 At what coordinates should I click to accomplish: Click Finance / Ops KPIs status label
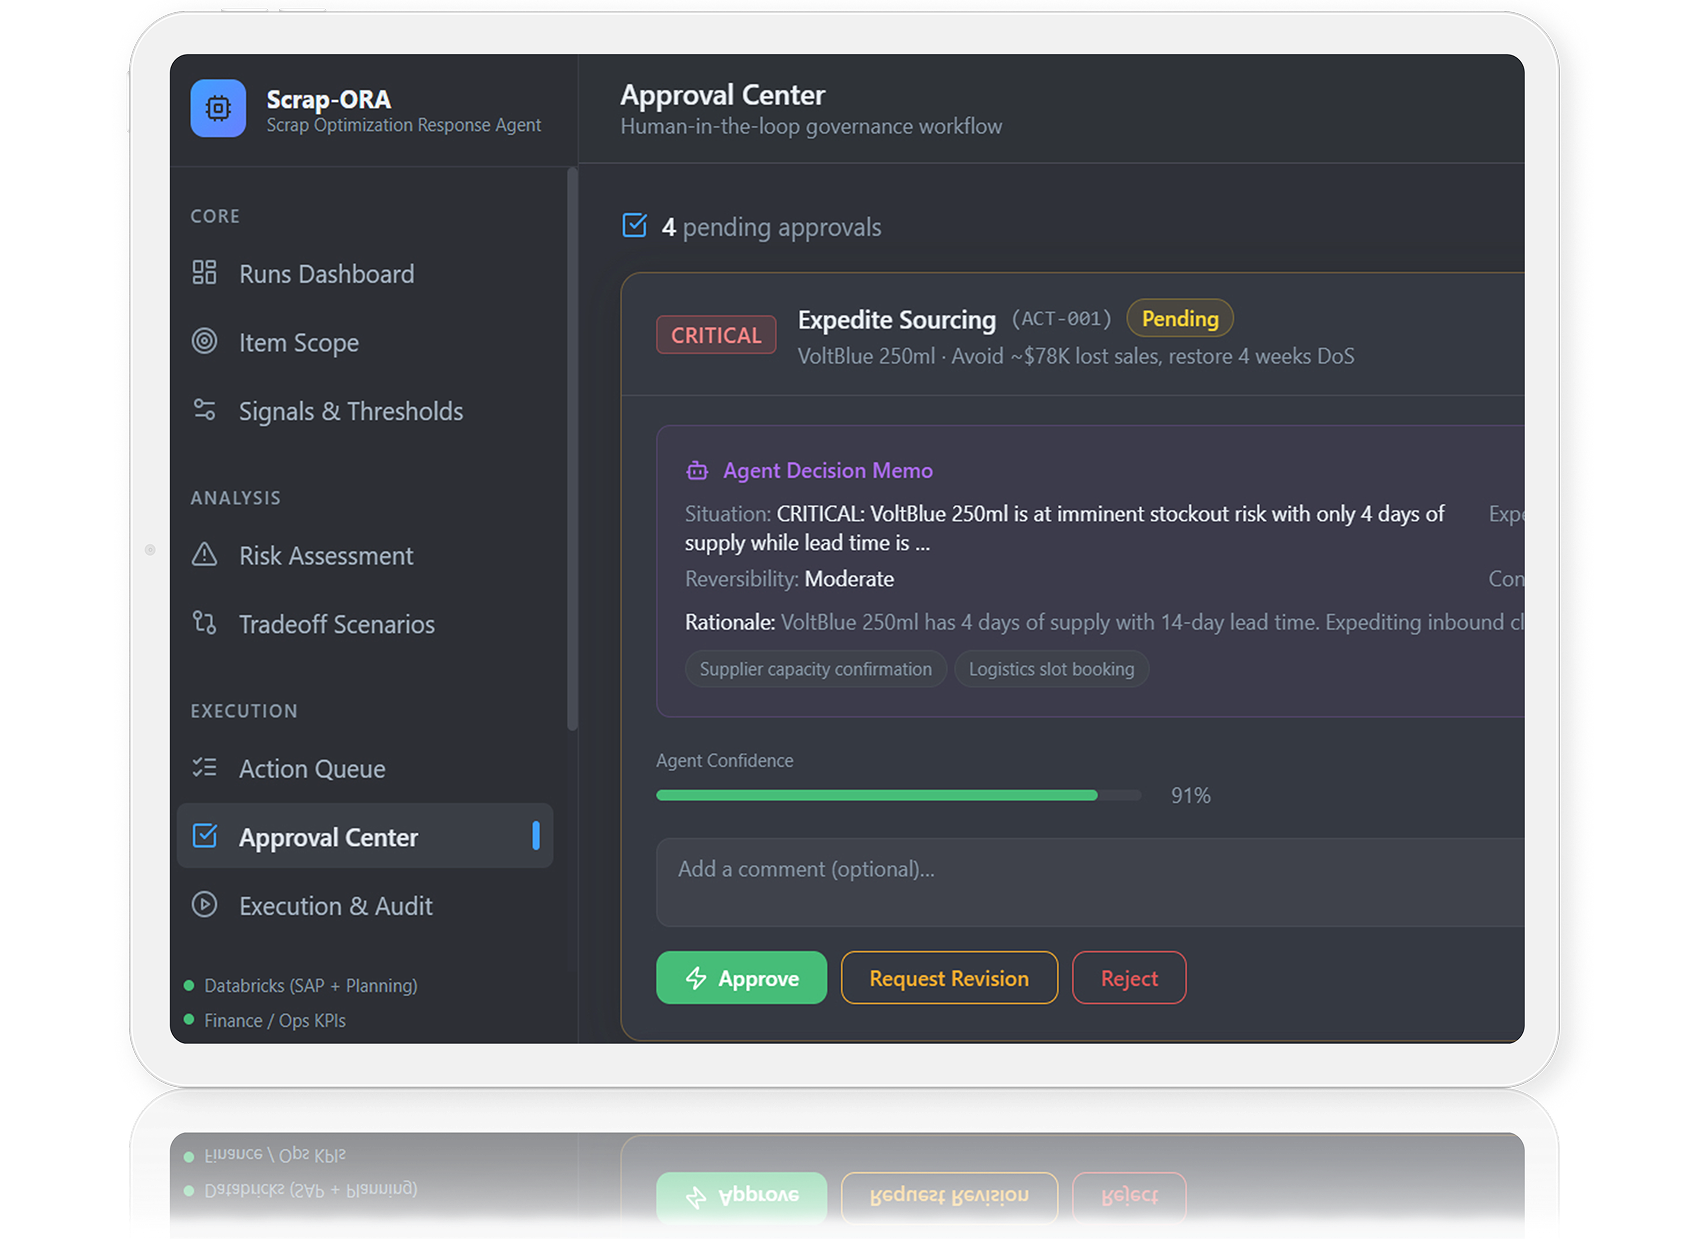(x=275, y=1020)
